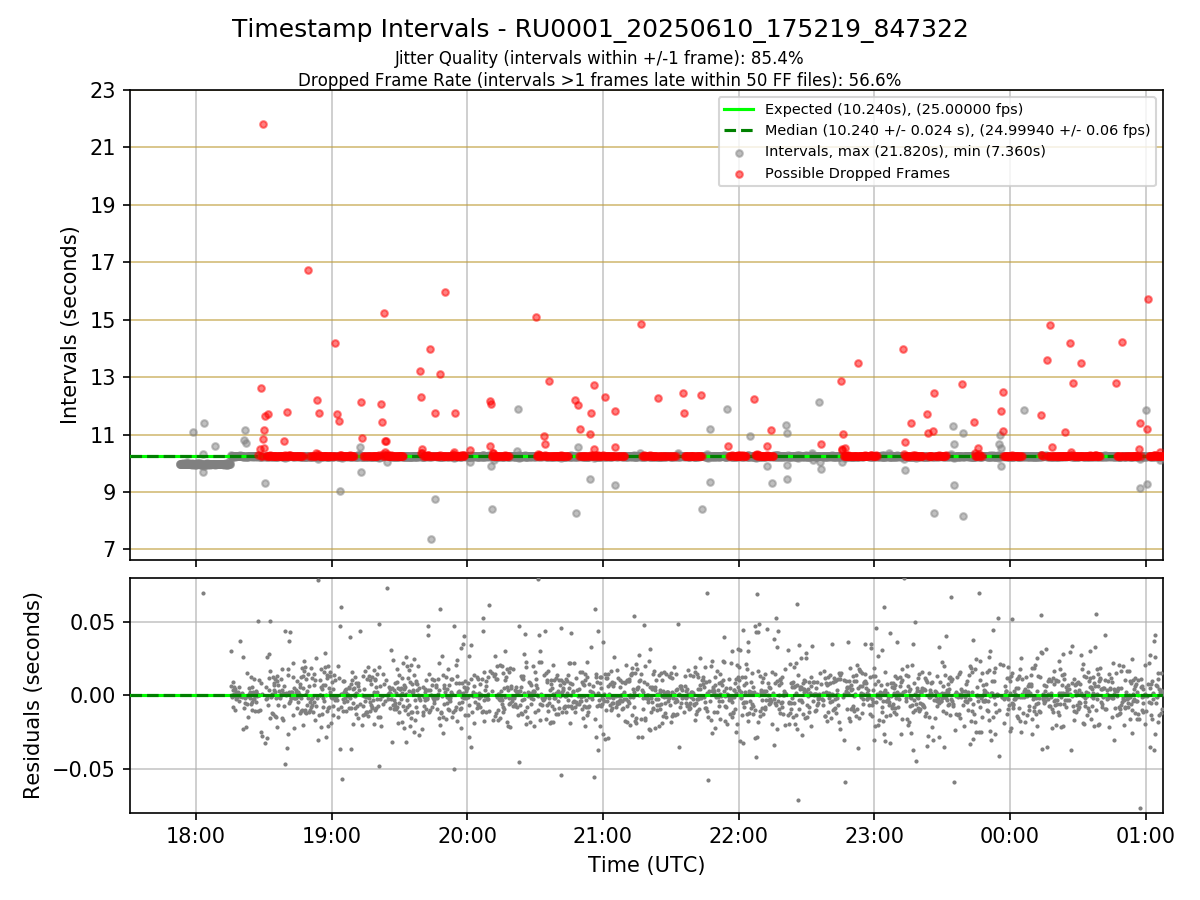Image resolution: width=1200 pixels, height=900 pixels.
Task: Click the x-axis tick label 23:00
Action: [x=874, y=833]
